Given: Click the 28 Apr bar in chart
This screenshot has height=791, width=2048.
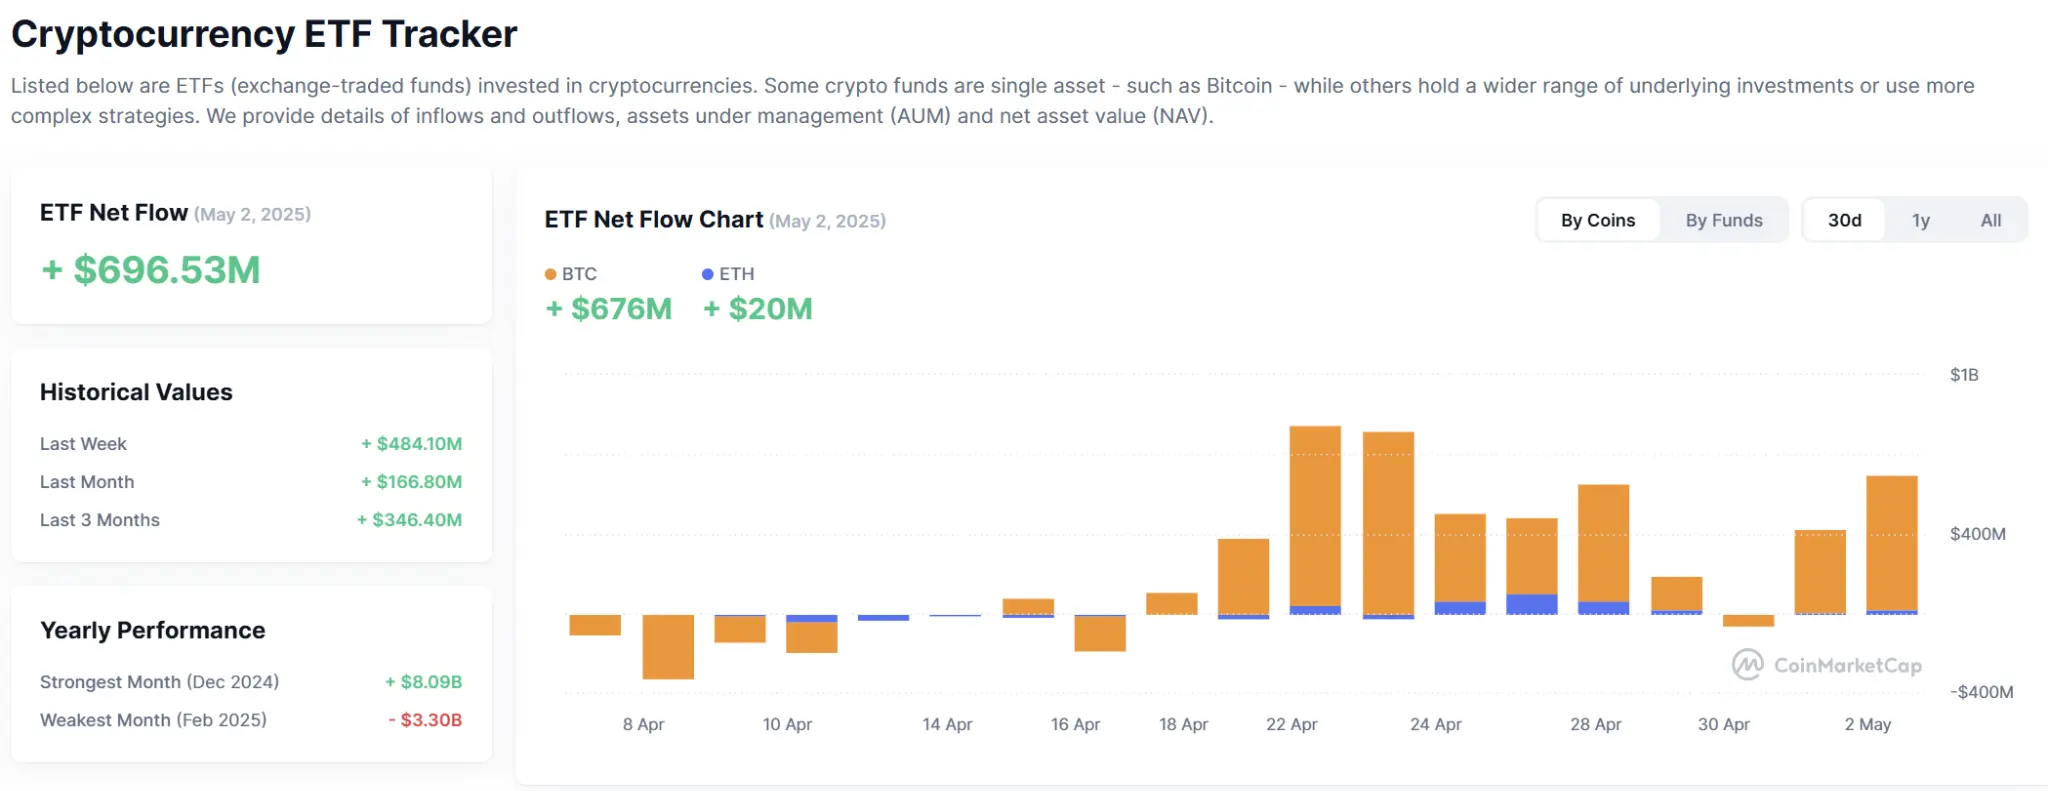Looking at the screenshot, I should tap(1603, 545).
